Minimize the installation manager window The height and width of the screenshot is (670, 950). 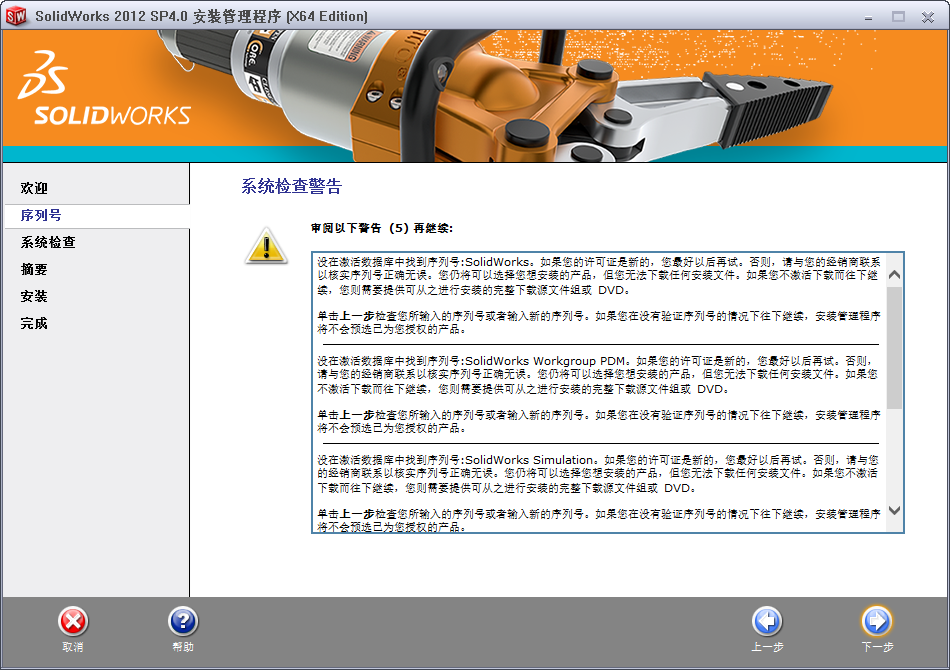[x=868, y=17]
